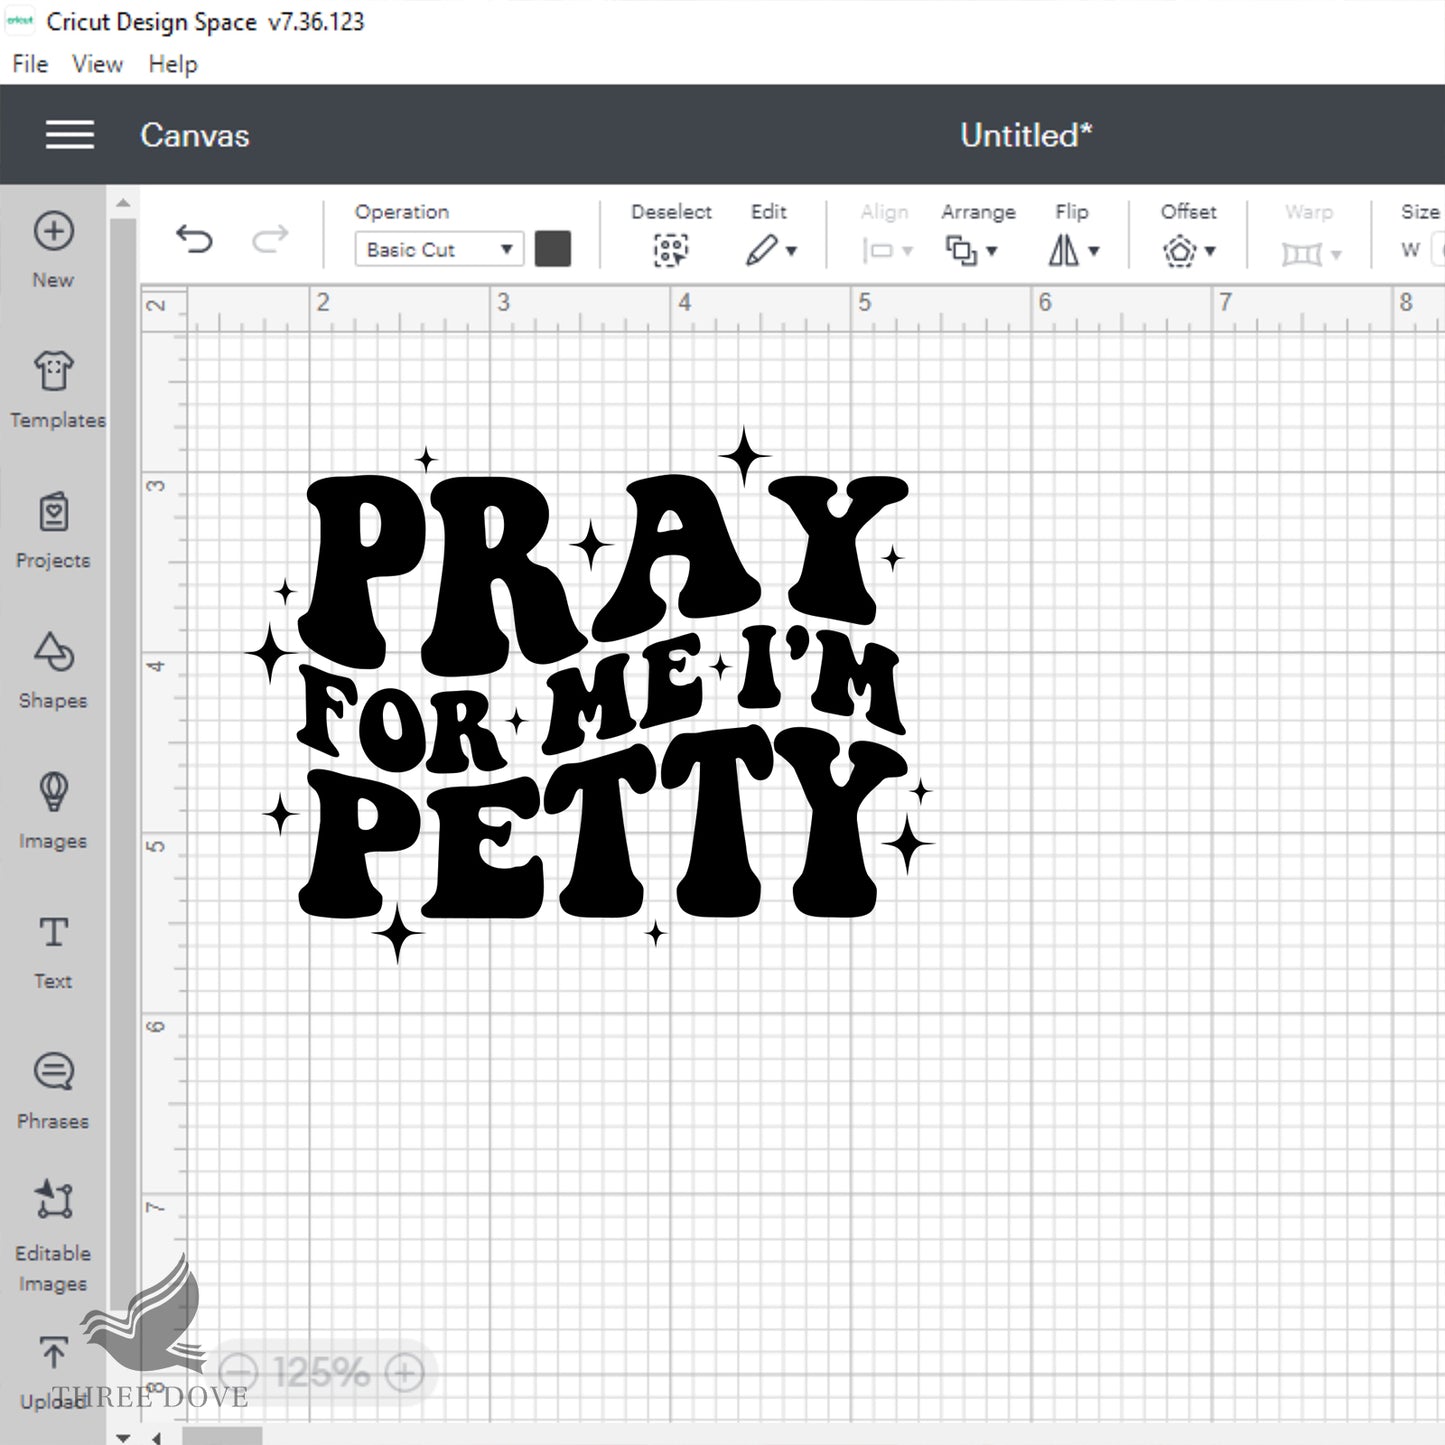Screen dimensions: 1445x1445
Task: Click the Deselect icon
Action: [671, 250]
